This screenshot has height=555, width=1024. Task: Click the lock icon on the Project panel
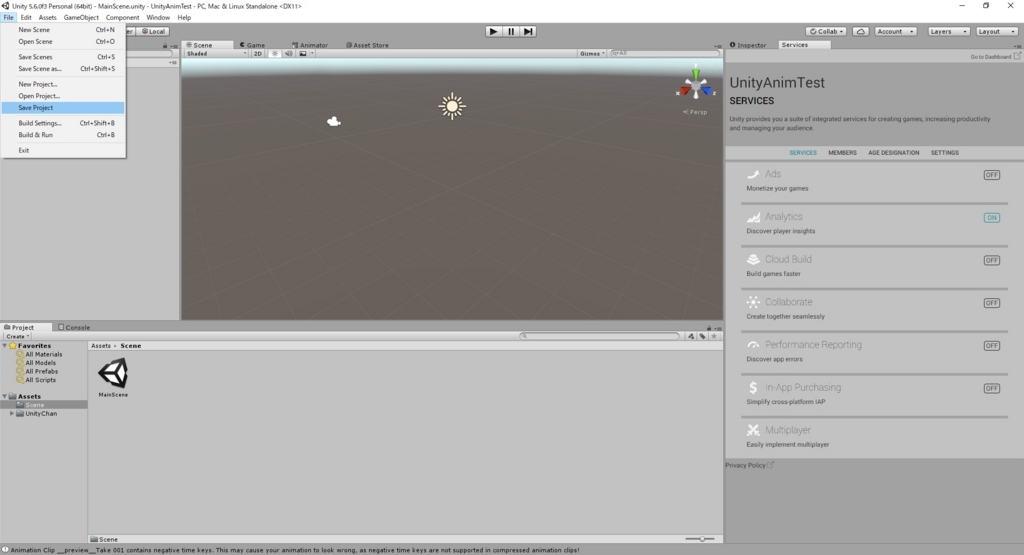(x=709, y=328)
